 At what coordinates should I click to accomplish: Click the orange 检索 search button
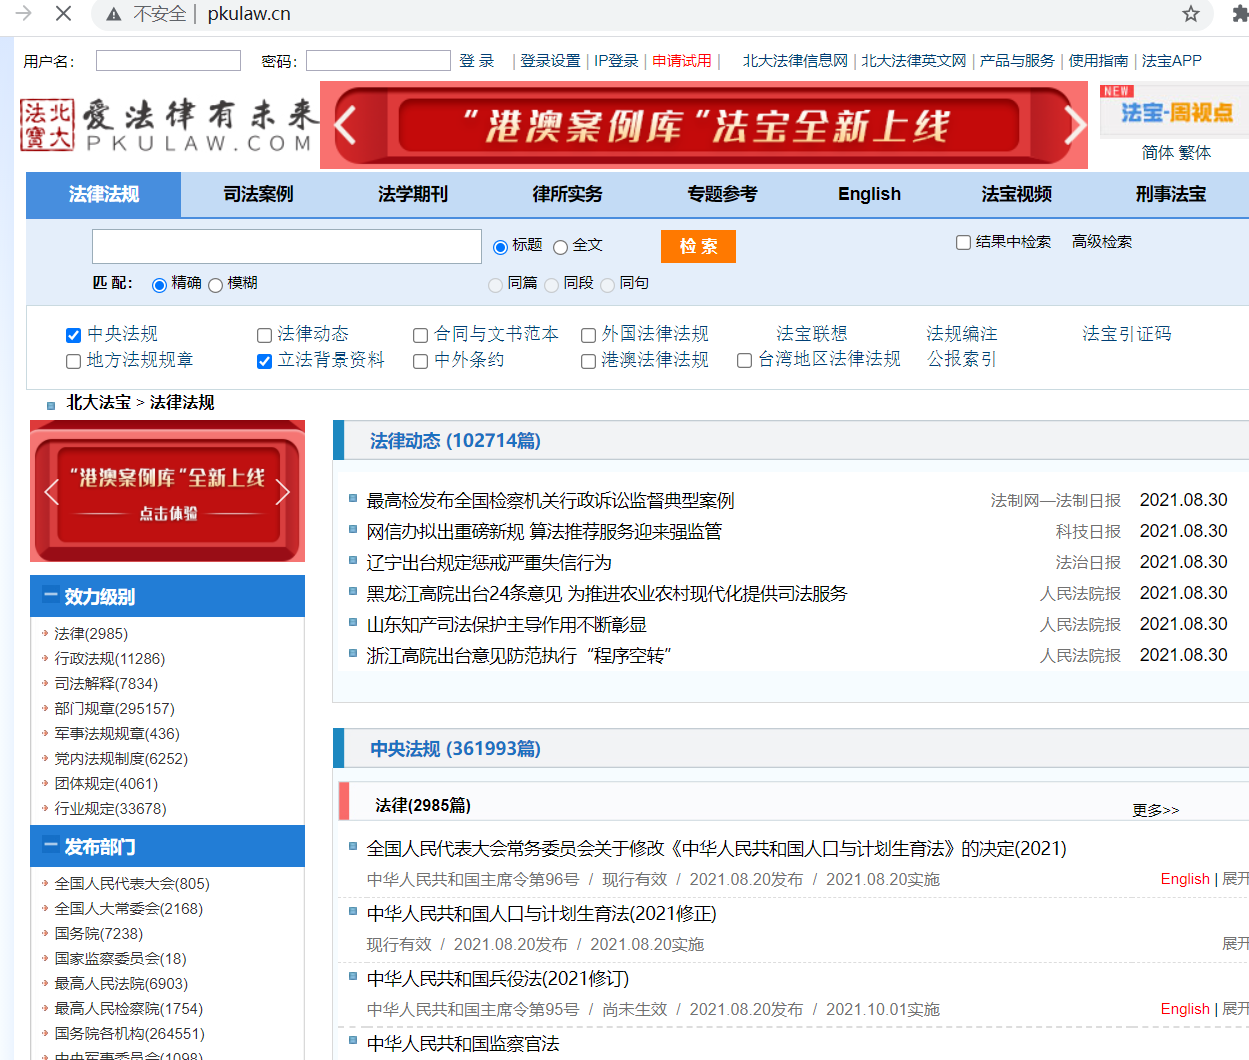coord(698,246)
